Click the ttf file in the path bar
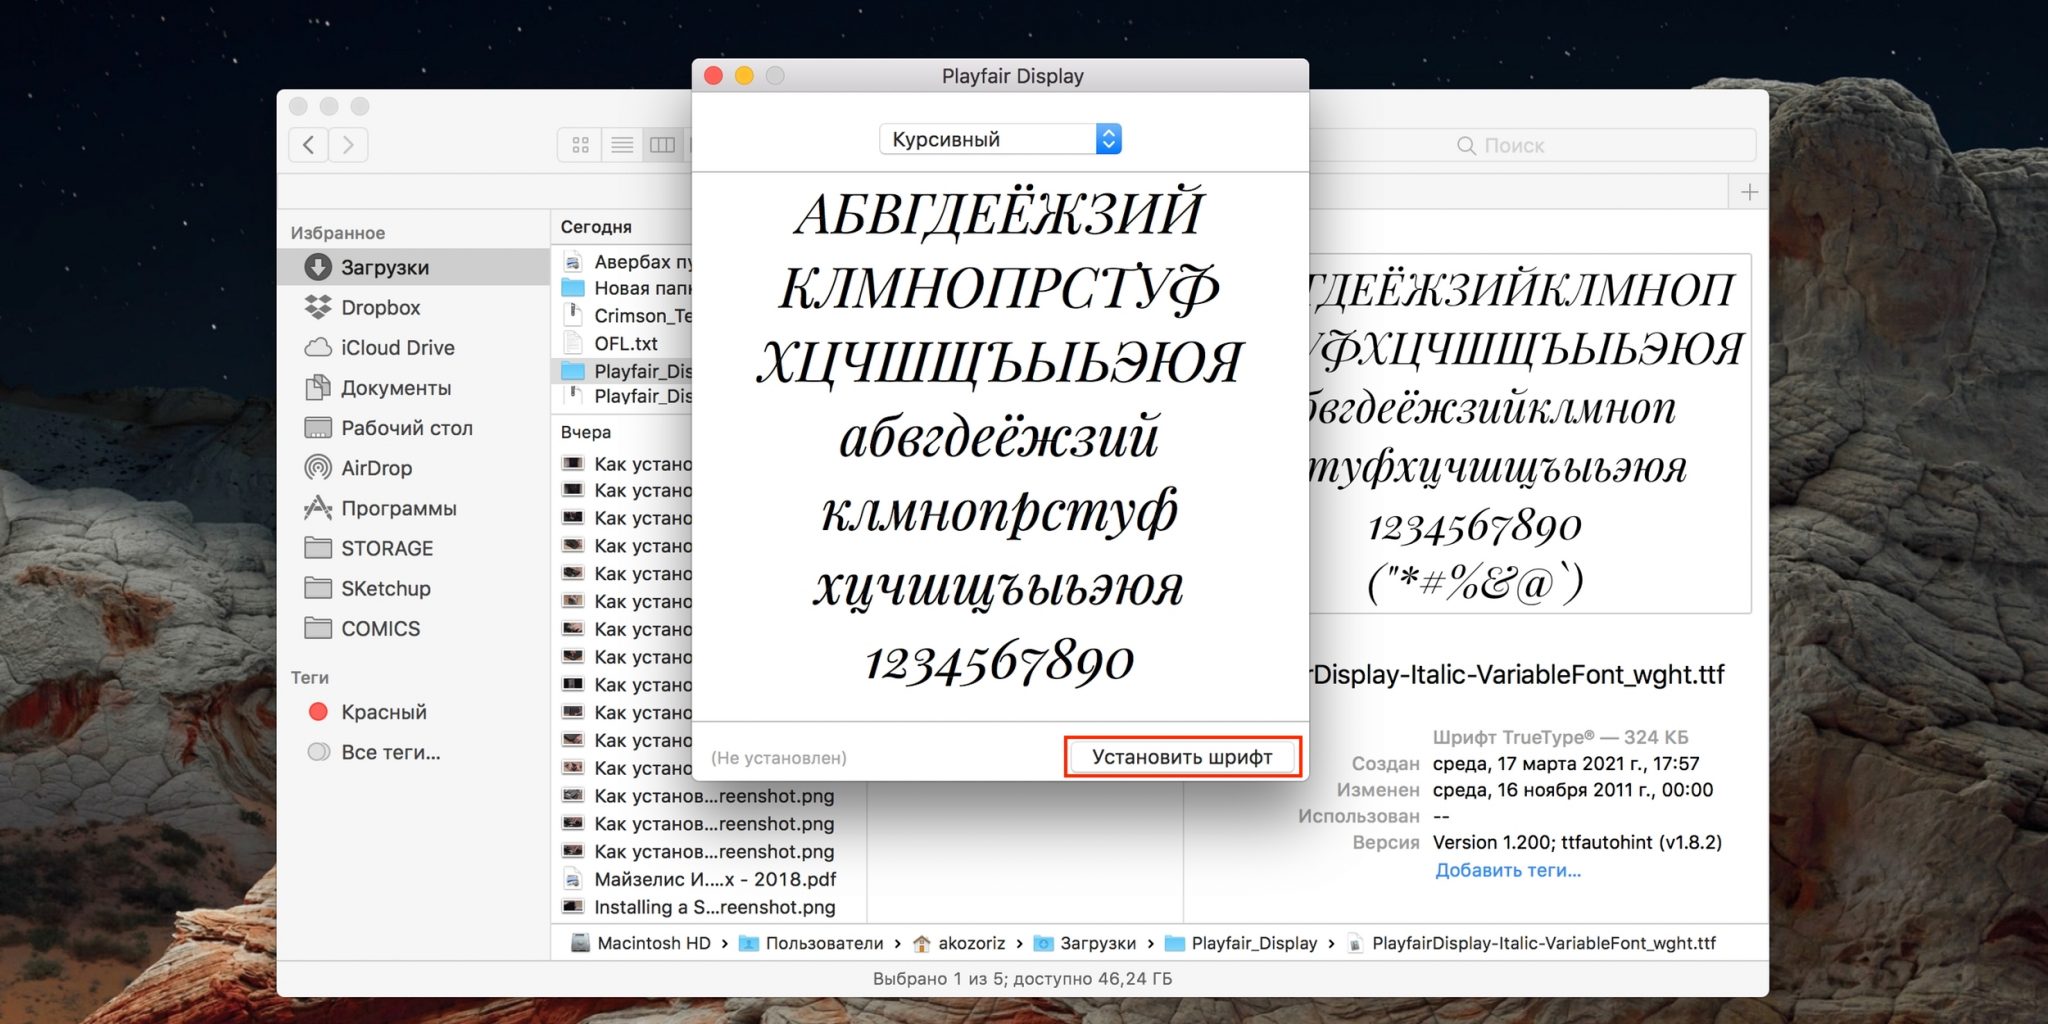Screen dimensions: 2048x1024 pos(1532,943)
